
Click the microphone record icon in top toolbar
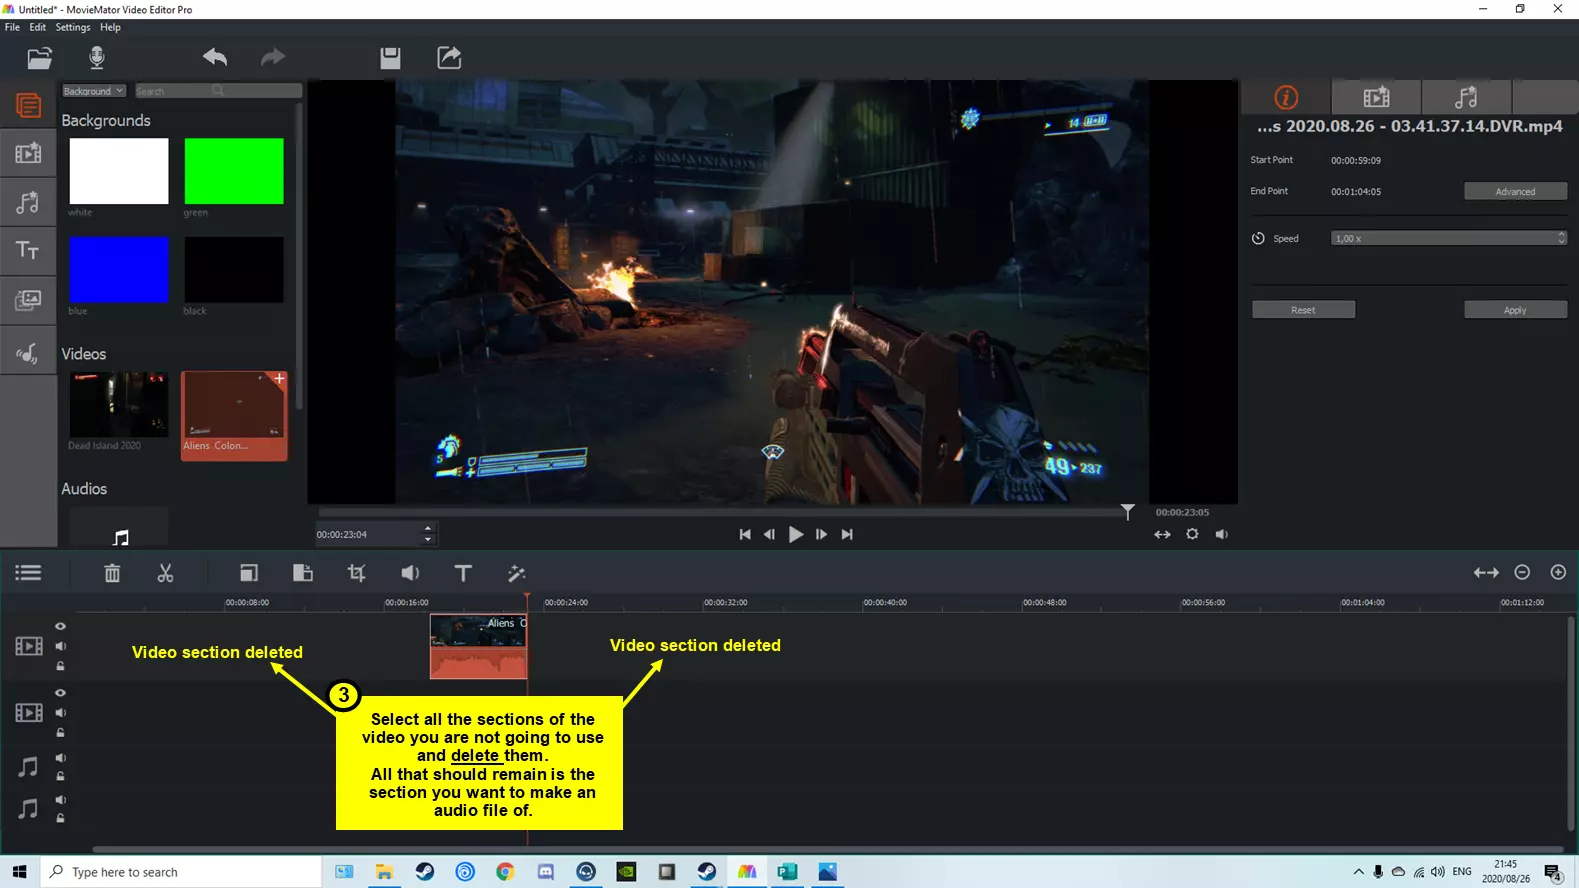point(97,57)
